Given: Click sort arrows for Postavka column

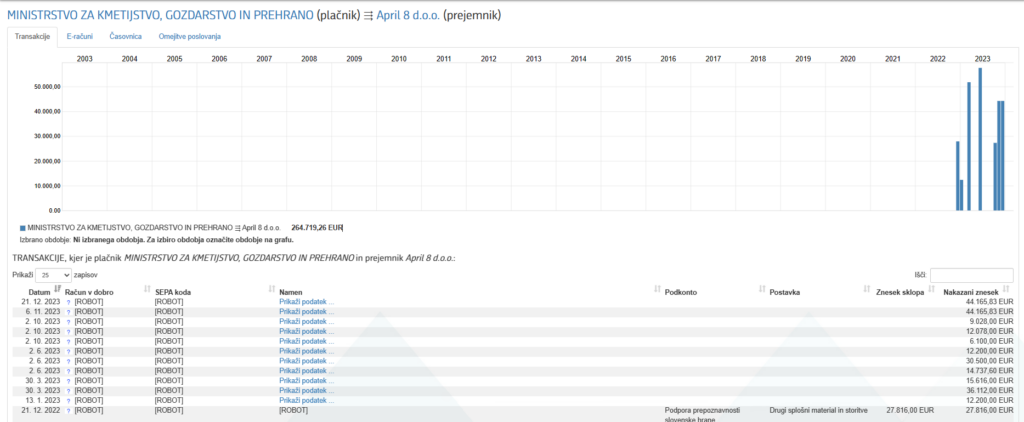Looking at the screenshot, I should 867,289.
